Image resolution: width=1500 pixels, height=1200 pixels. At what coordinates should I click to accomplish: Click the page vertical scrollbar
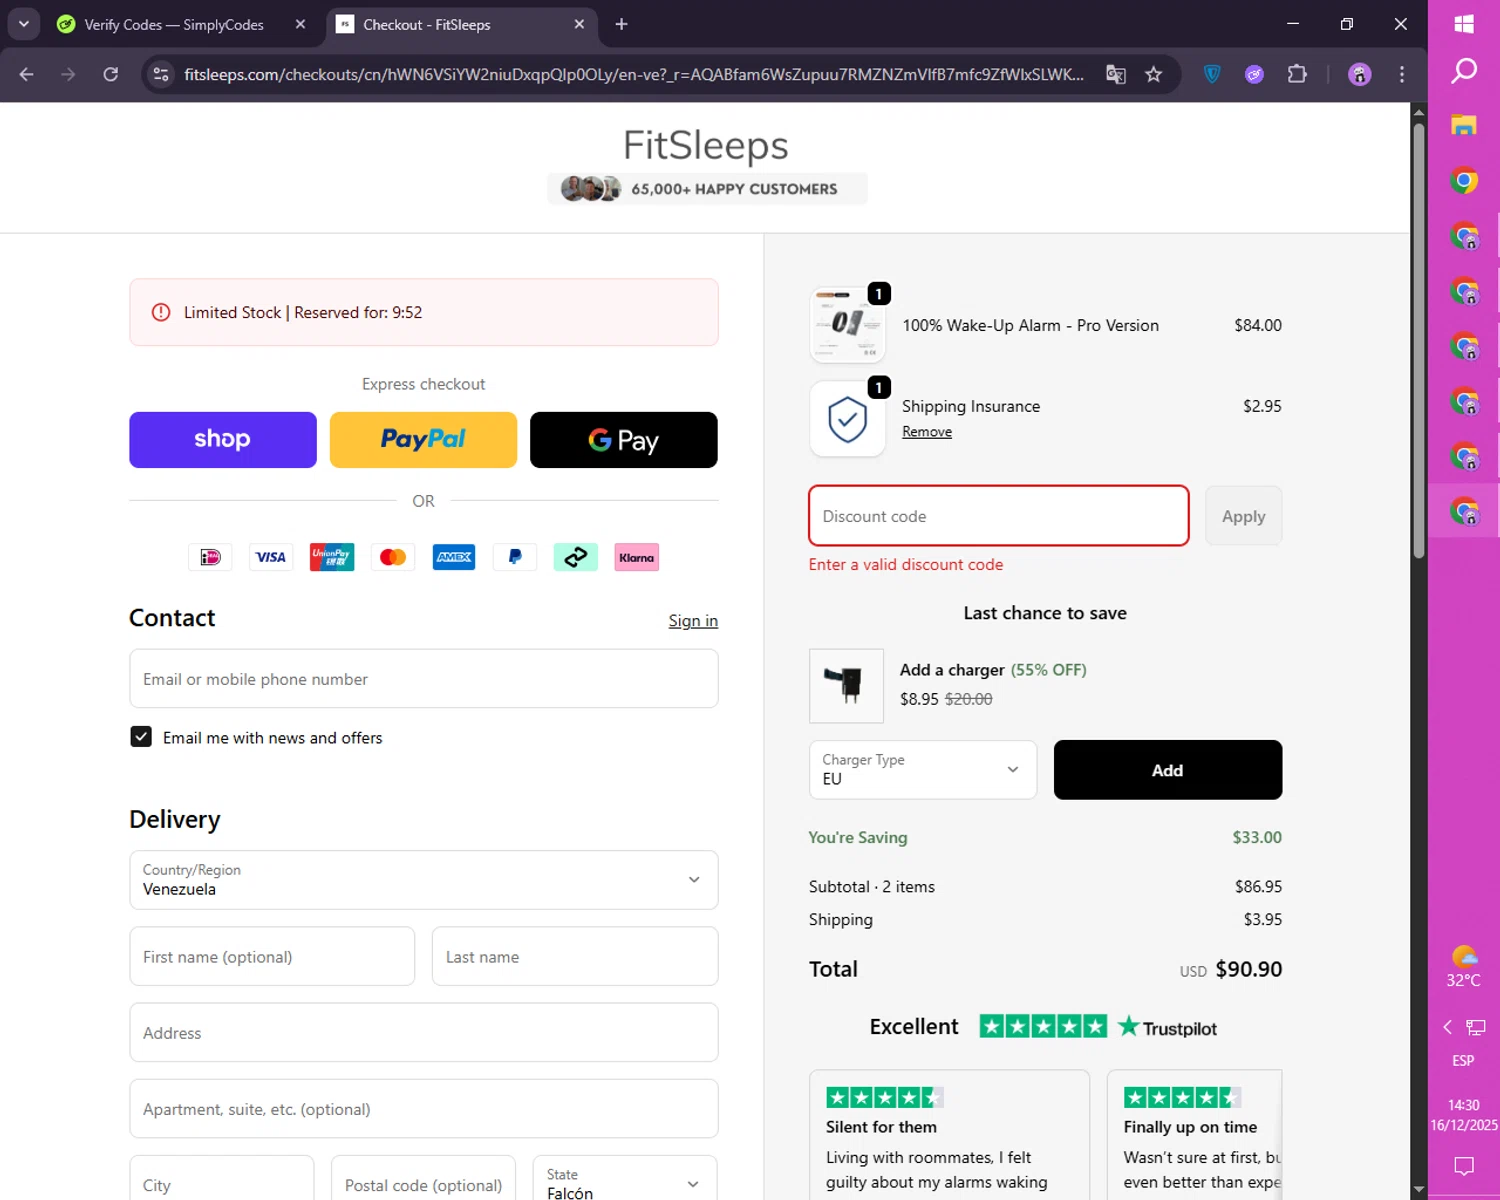tap(1419, 340)
